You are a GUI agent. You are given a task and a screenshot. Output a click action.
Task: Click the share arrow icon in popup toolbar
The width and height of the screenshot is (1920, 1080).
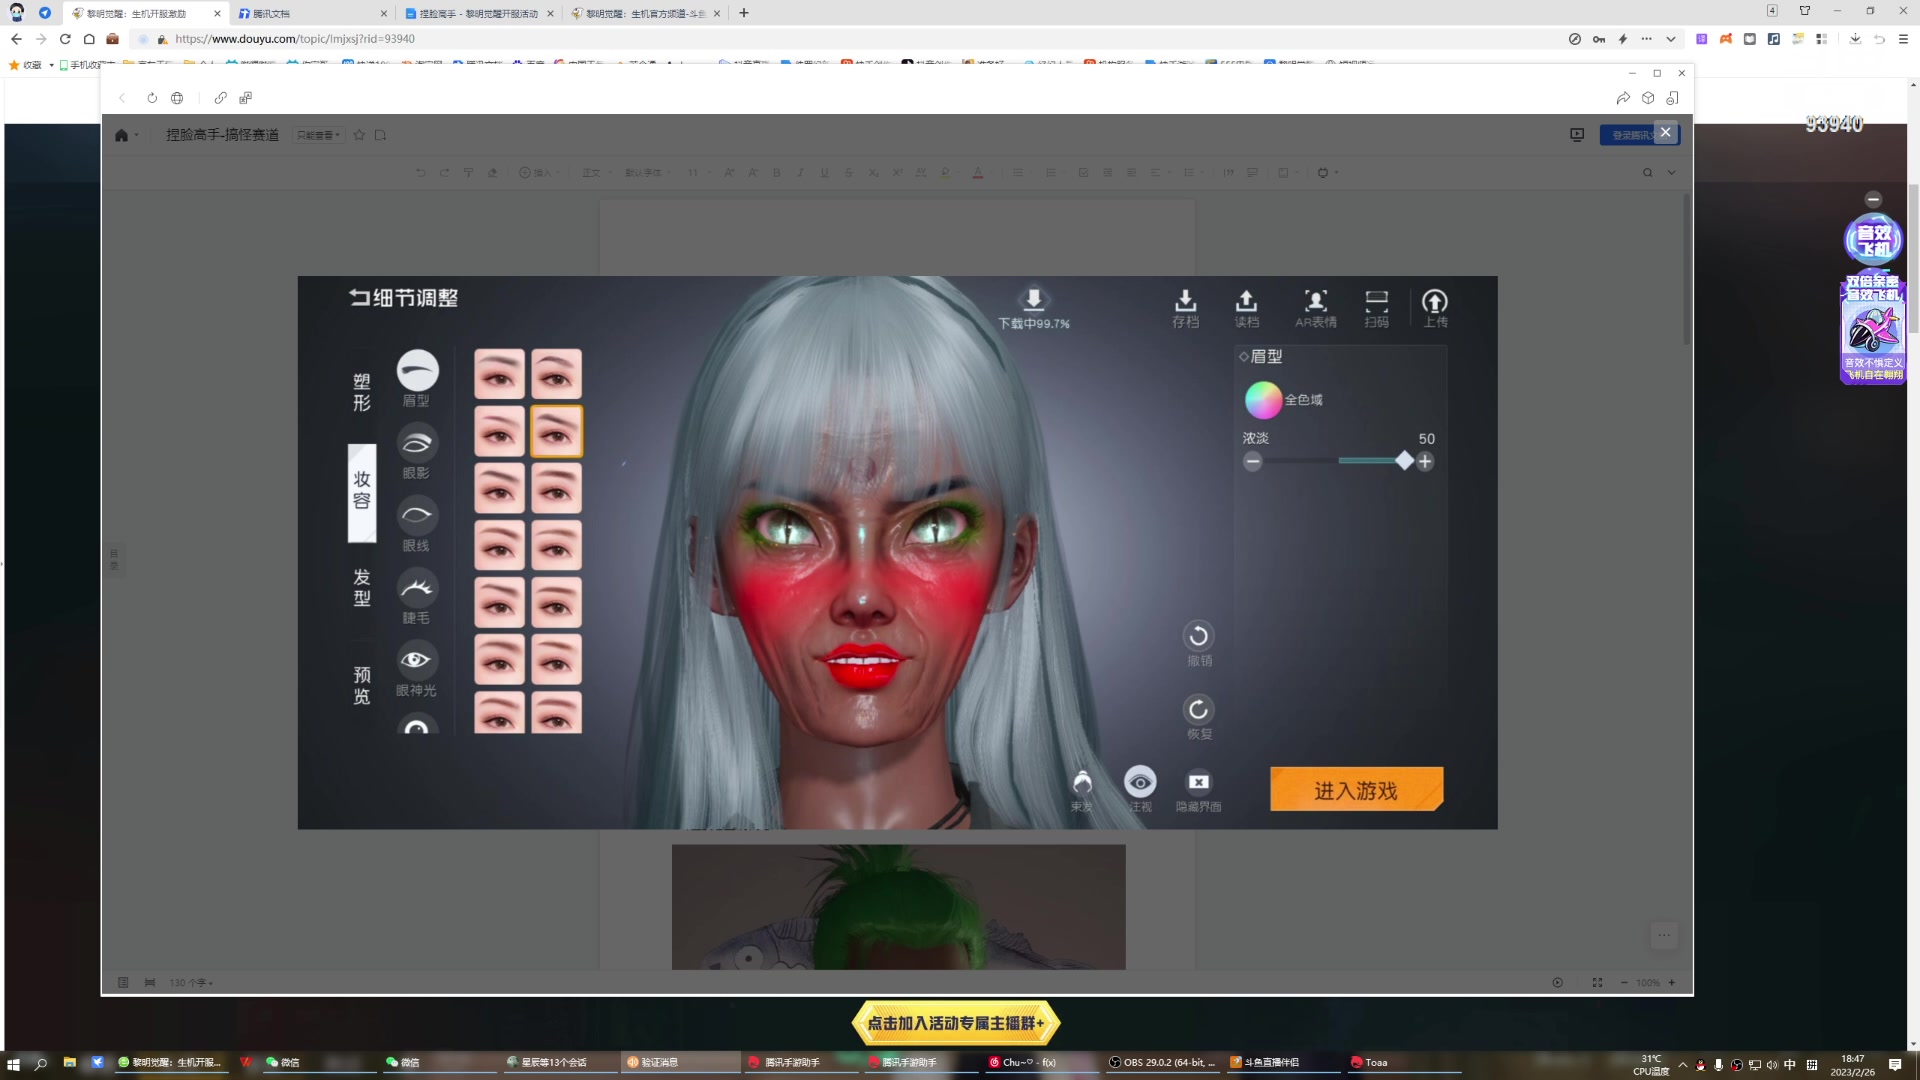pyautogui.click(x=1623, y=98)
